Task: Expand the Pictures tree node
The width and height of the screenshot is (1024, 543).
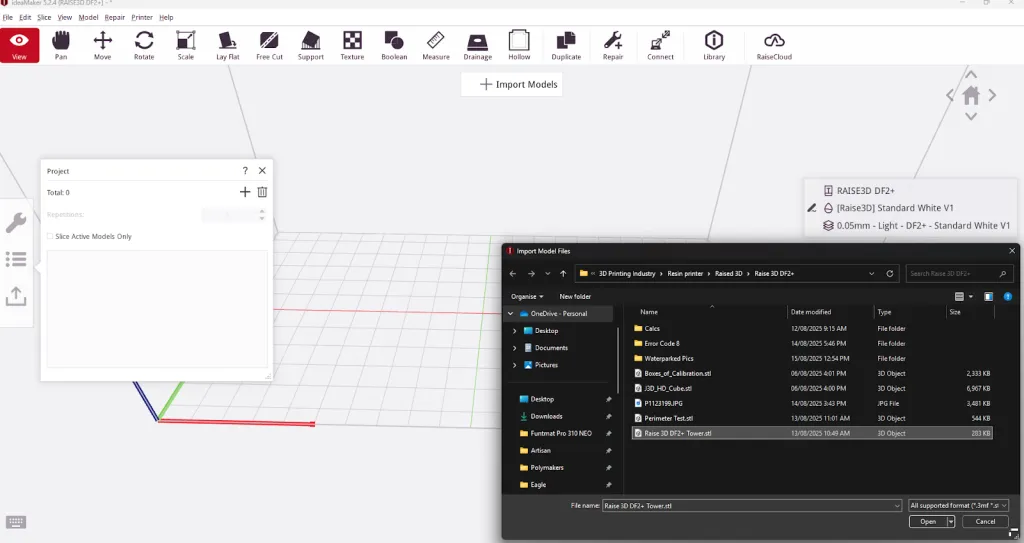Action: coord(515,365)
